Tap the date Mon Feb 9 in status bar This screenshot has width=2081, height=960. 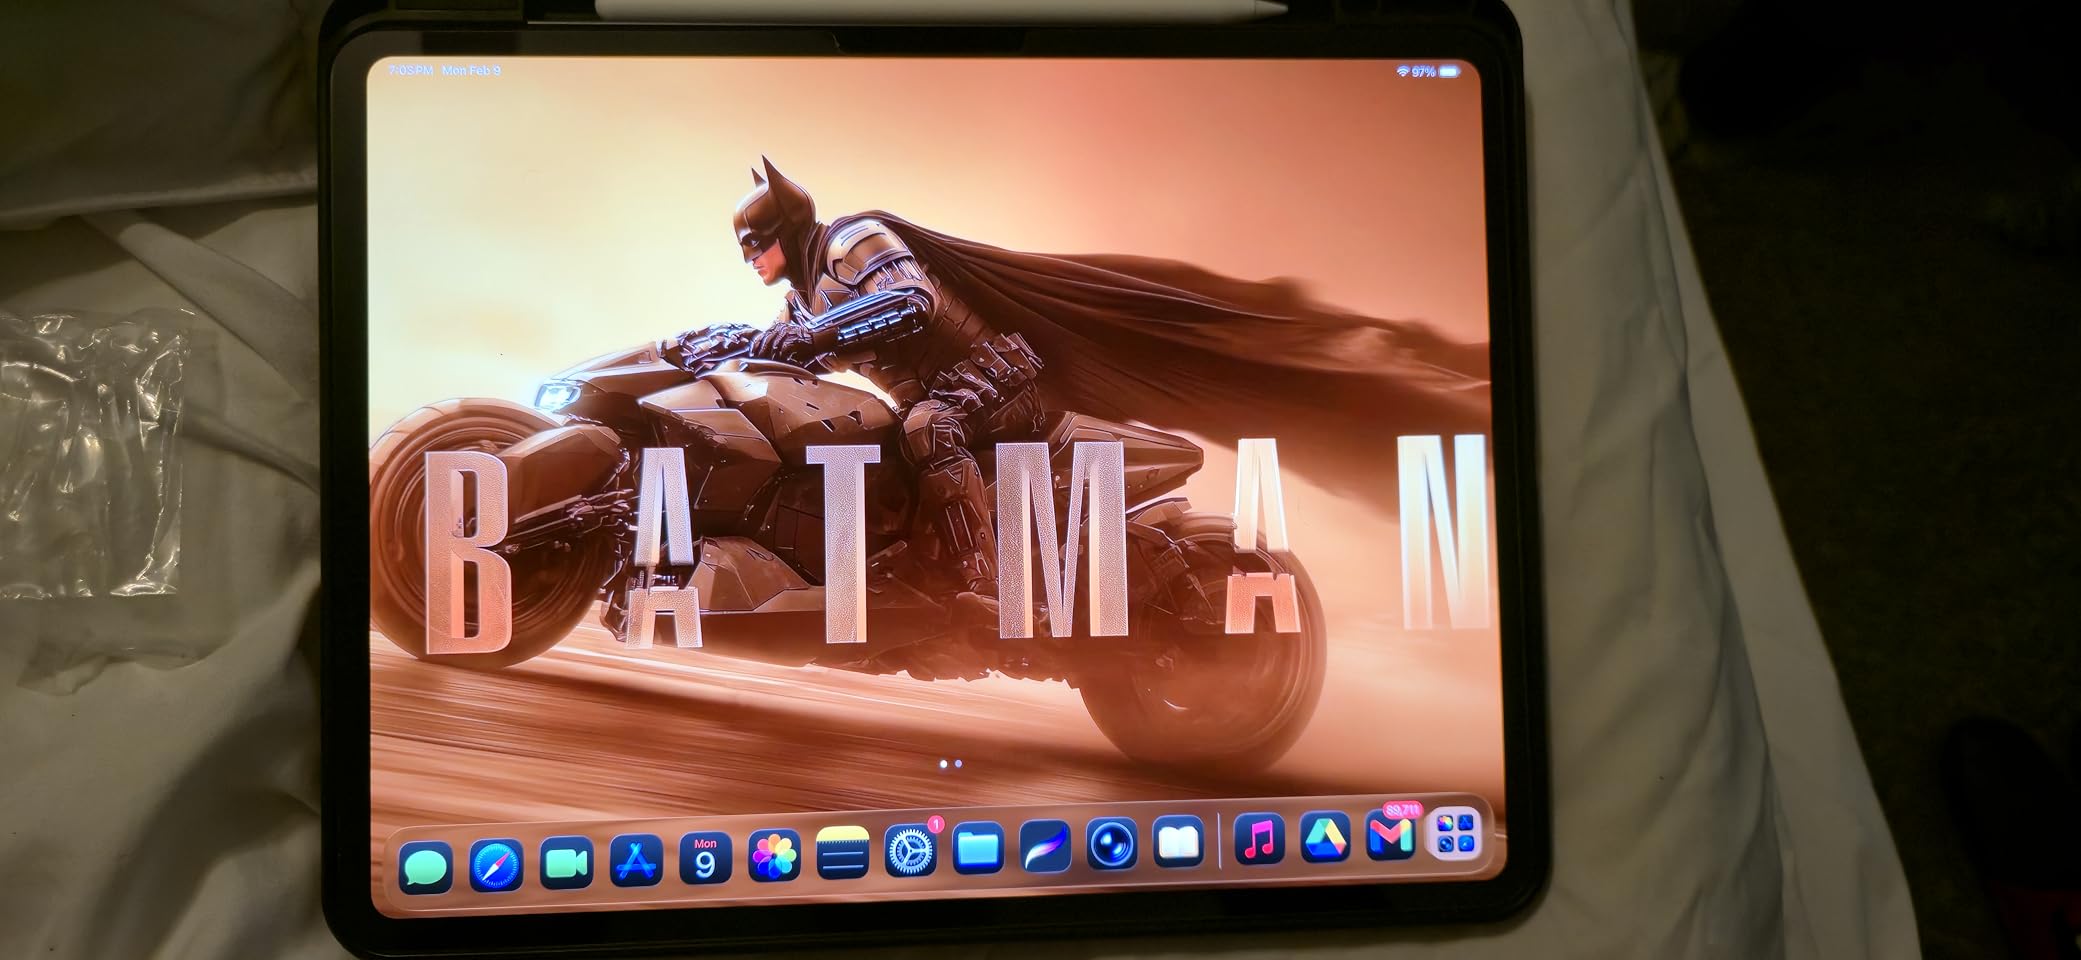point(471,71)
